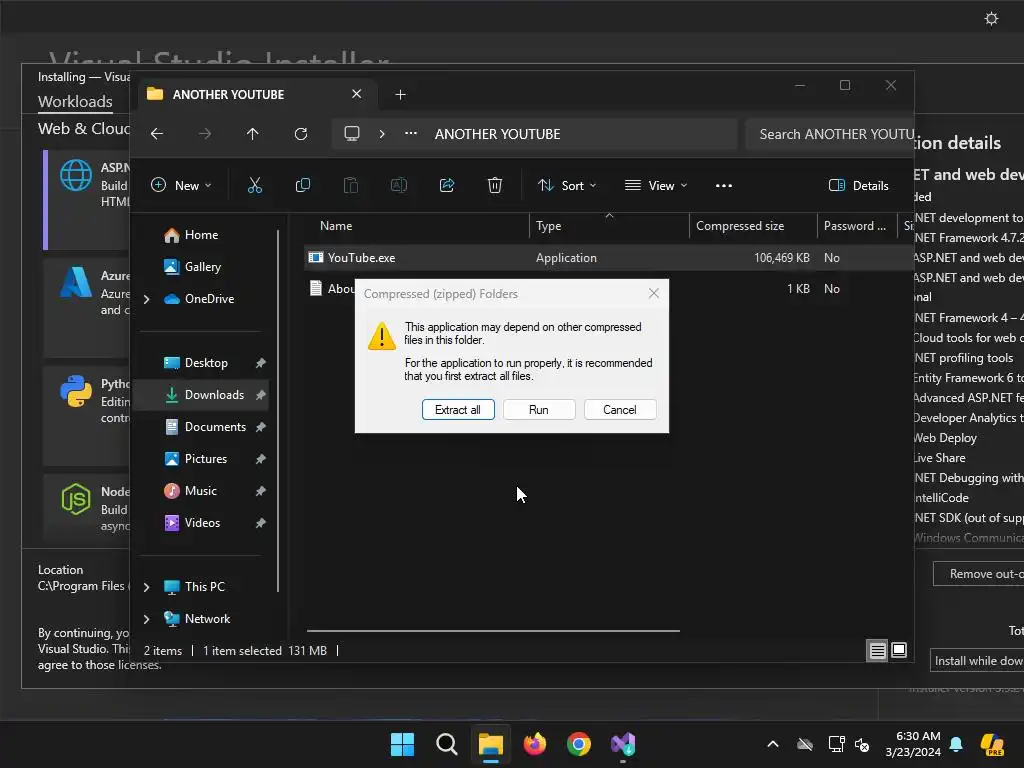1024x768 pixels.
Task: Expand the address bar path chevron
Action: coord(382,134)
